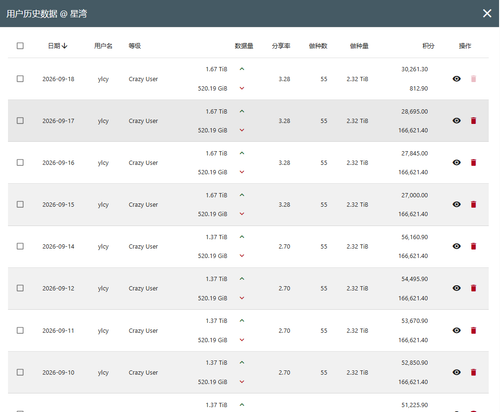Sort by the 积分 column header

[x=428, y=46]
